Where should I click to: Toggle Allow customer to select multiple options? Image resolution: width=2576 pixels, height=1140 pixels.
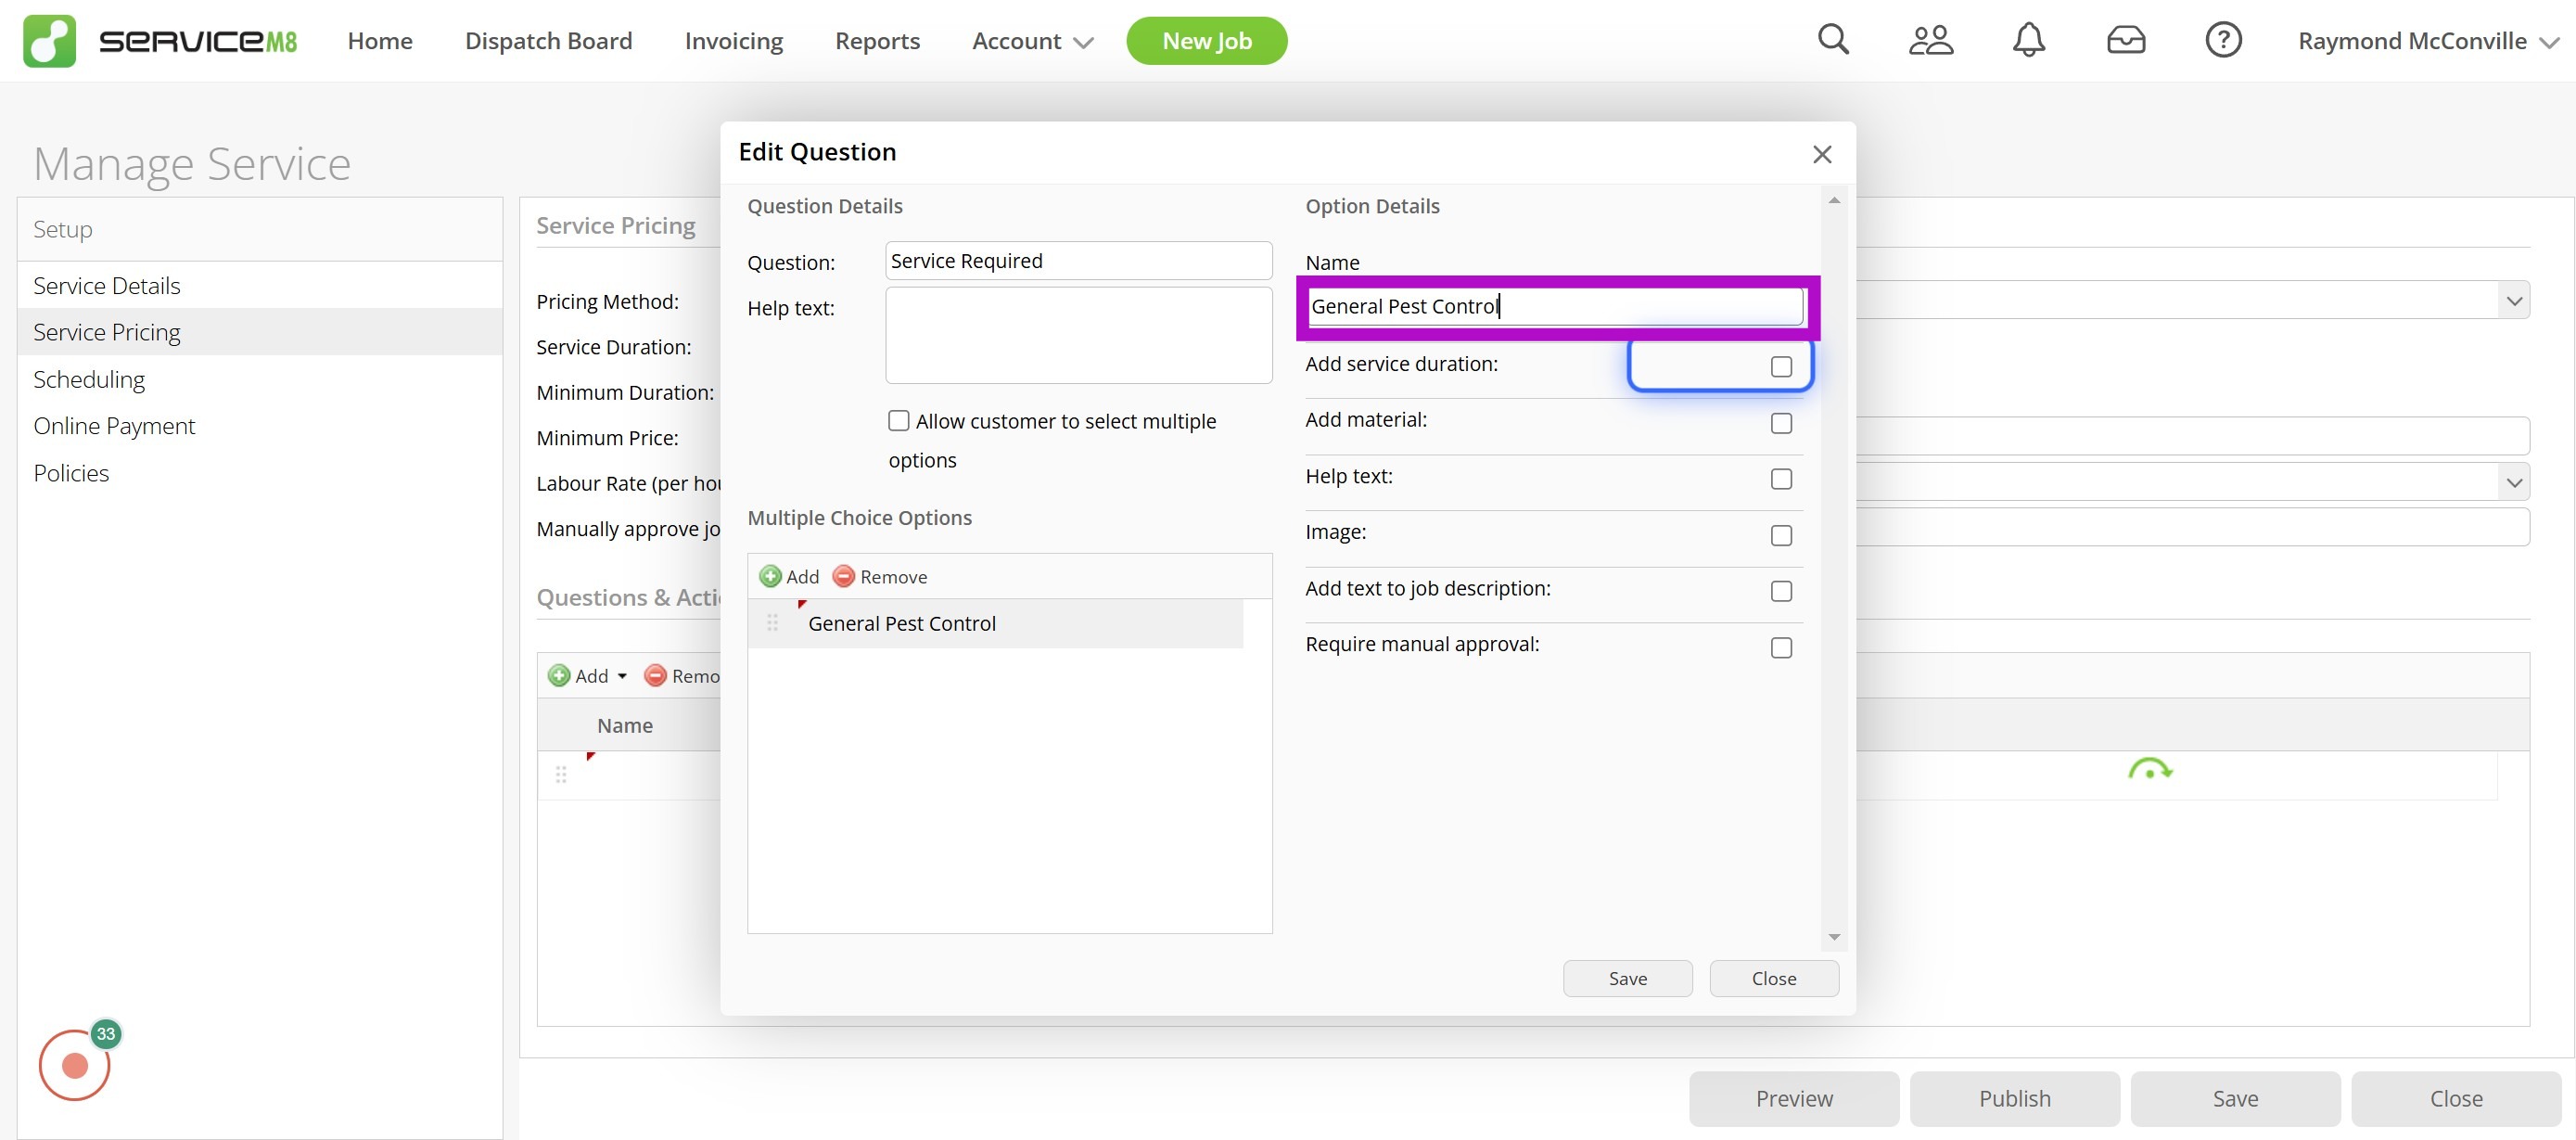pyautogui.click(x=898, y=421)
